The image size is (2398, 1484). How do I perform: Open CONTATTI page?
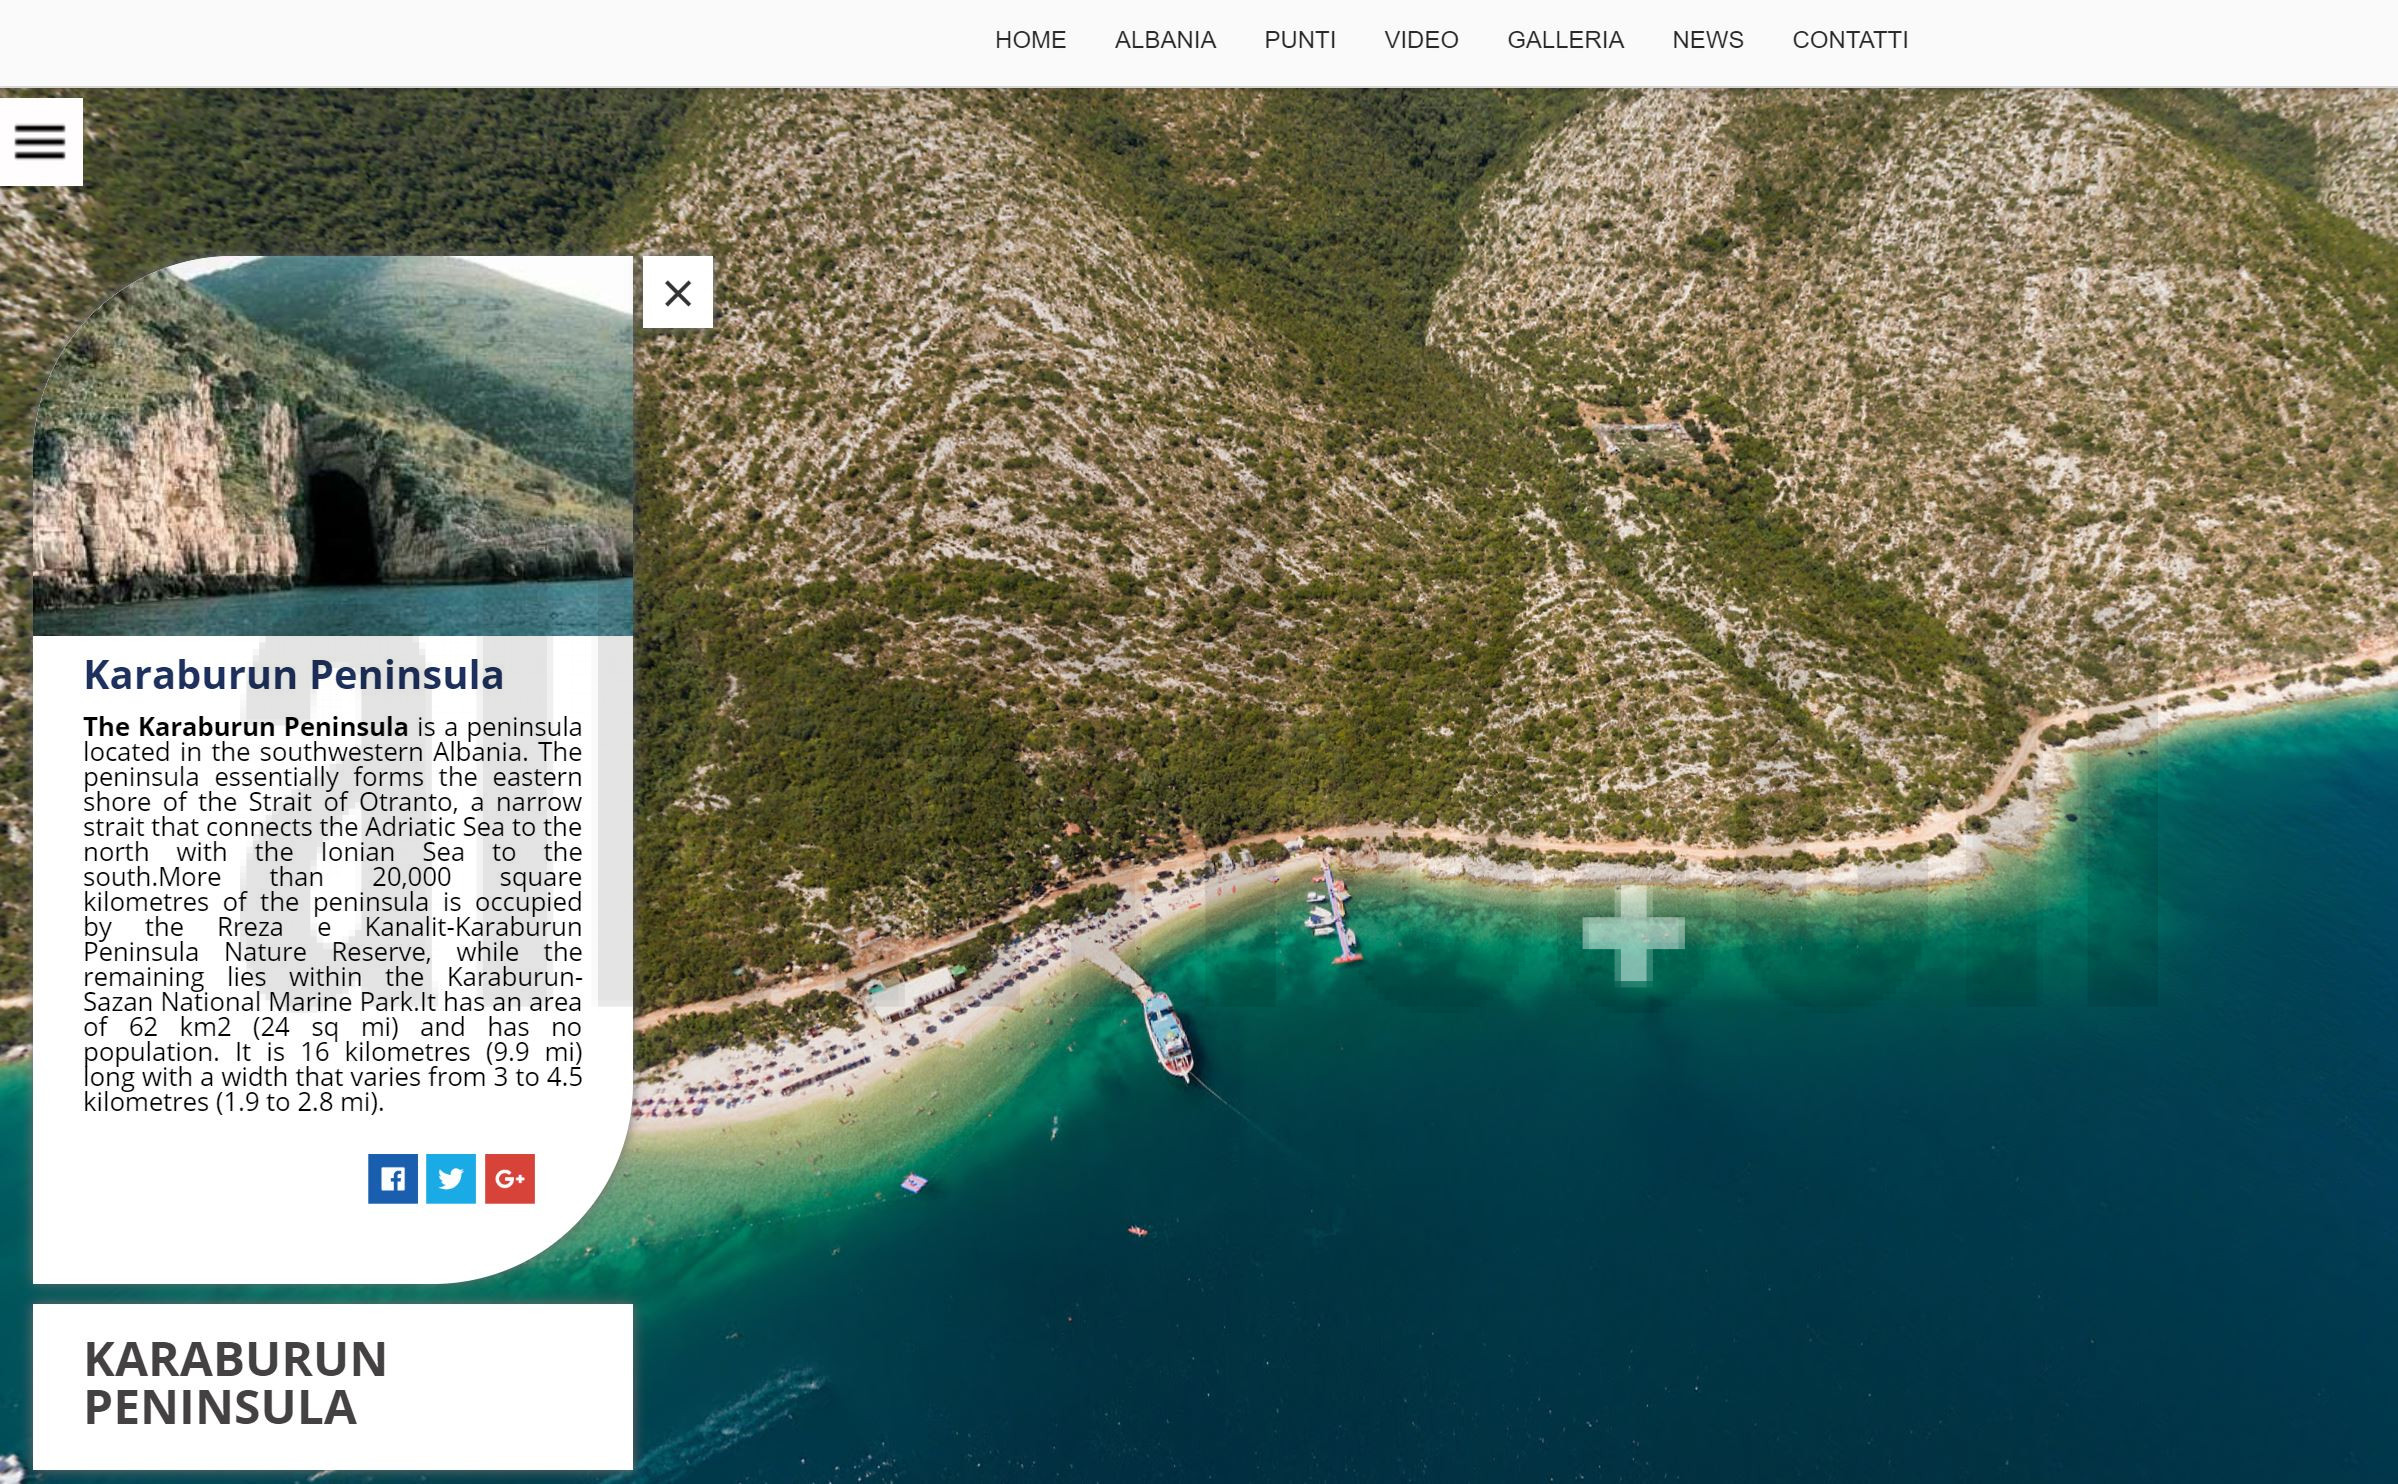(1849, 40)
